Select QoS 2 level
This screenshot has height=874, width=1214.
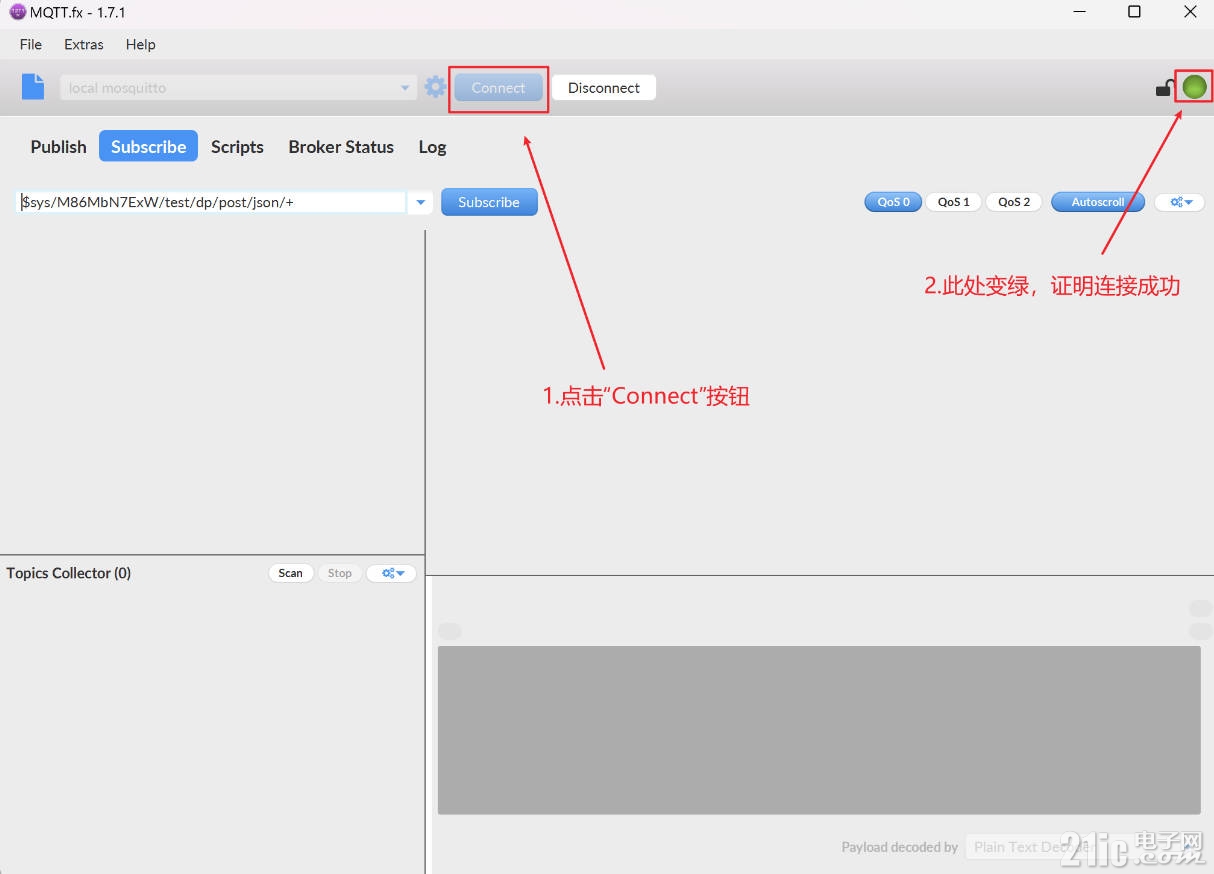click(1014, 202)
